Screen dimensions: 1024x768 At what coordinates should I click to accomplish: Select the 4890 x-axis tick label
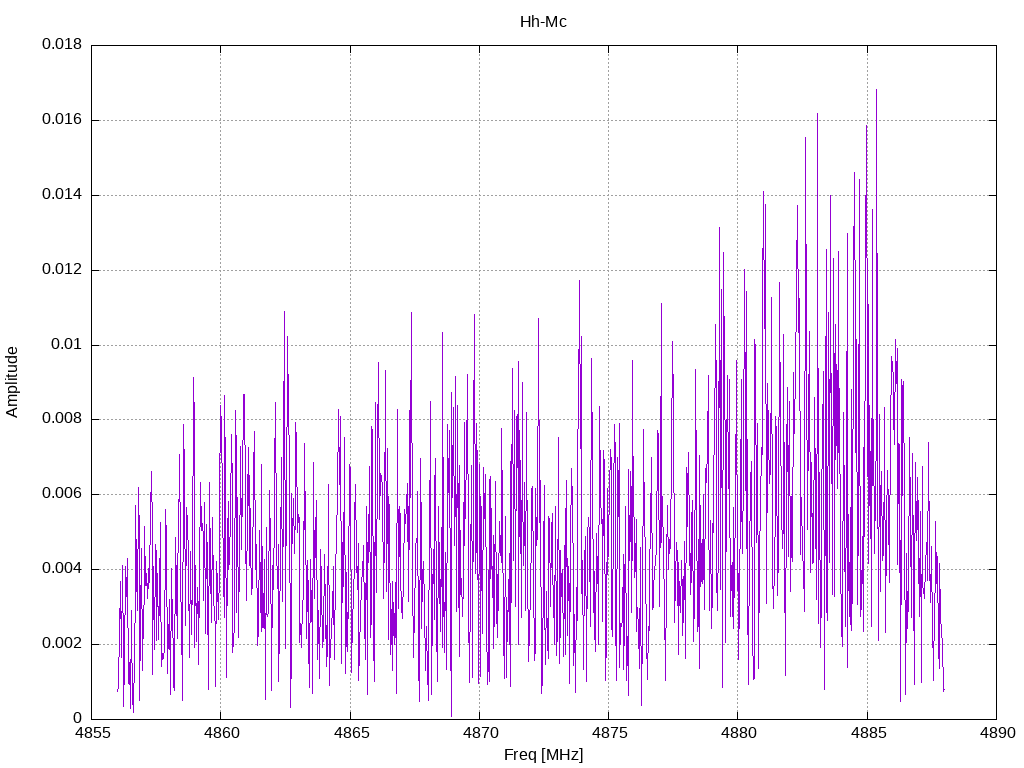click(996, 735)
